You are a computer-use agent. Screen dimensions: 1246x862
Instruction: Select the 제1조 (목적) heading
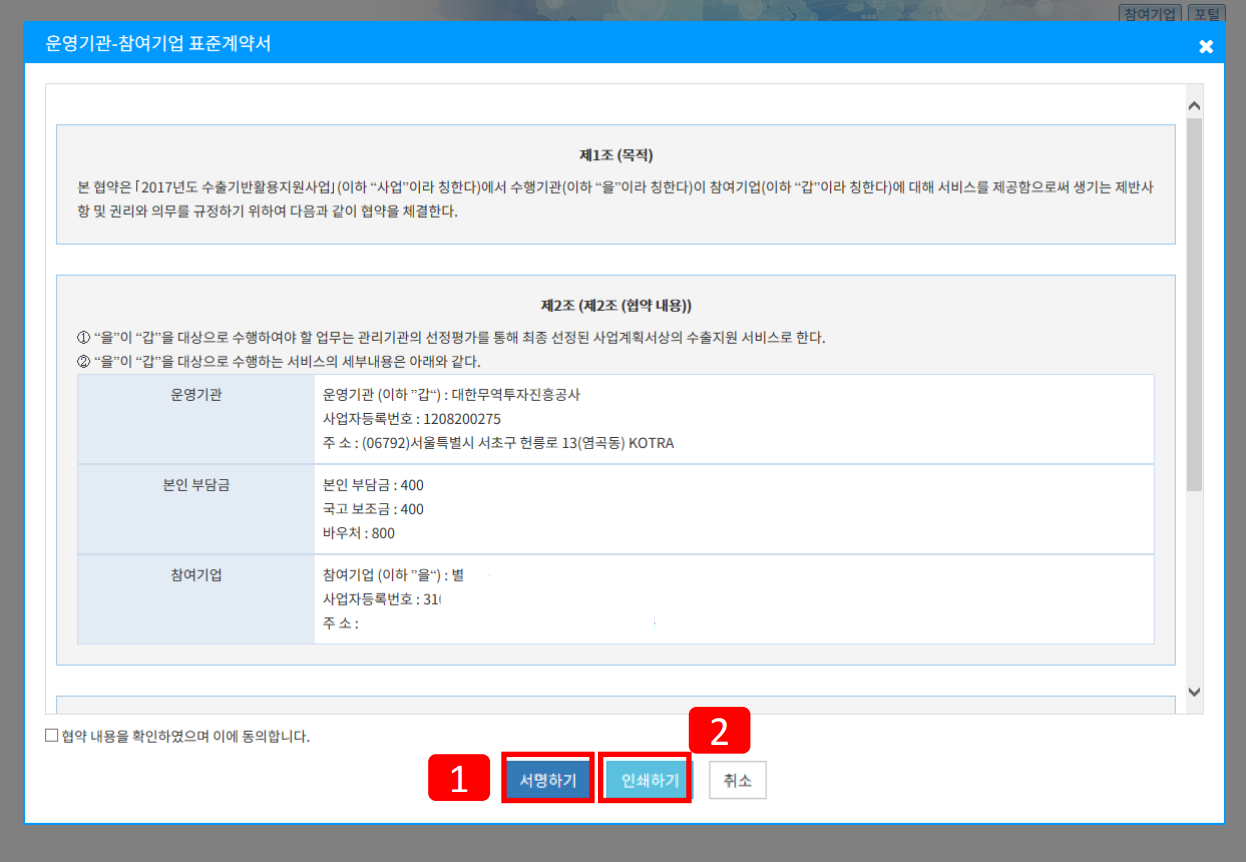click(x=616, y=155)
